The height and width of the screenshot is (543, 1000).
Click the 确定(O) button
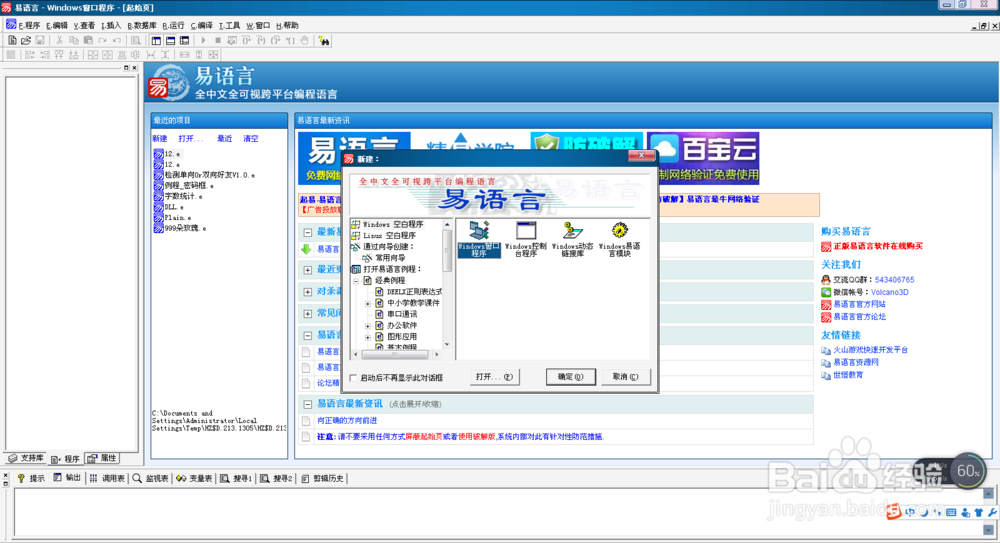[570, 376]
